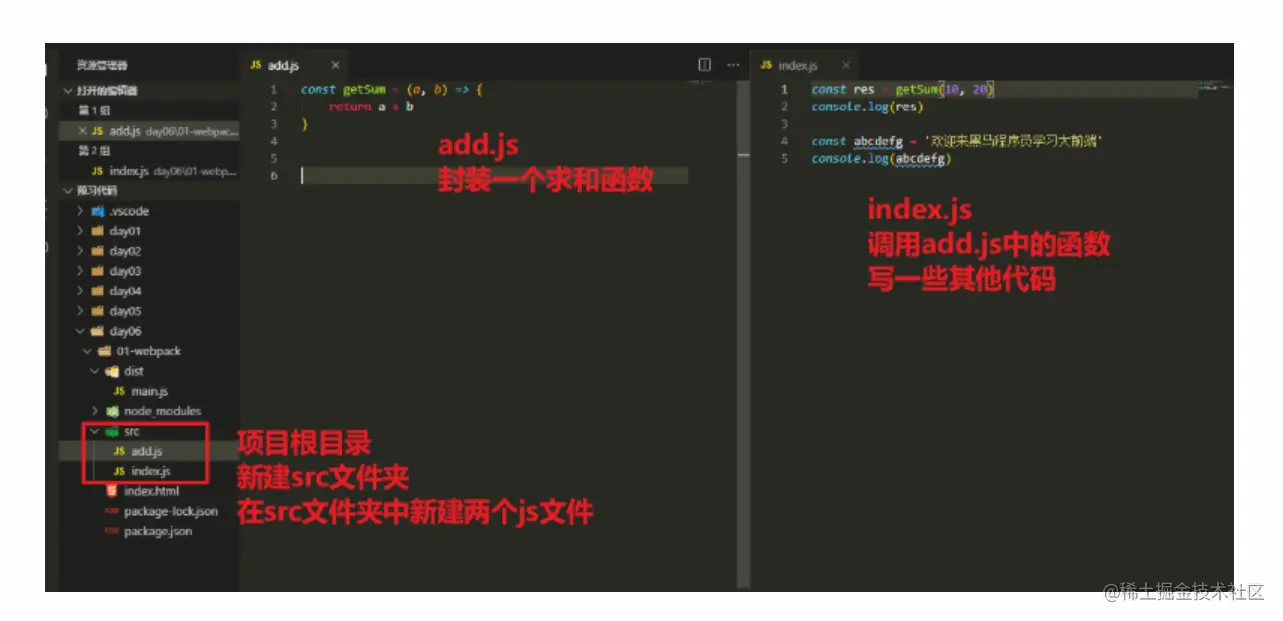Close add.js in the open editors list

coord(83,131)
